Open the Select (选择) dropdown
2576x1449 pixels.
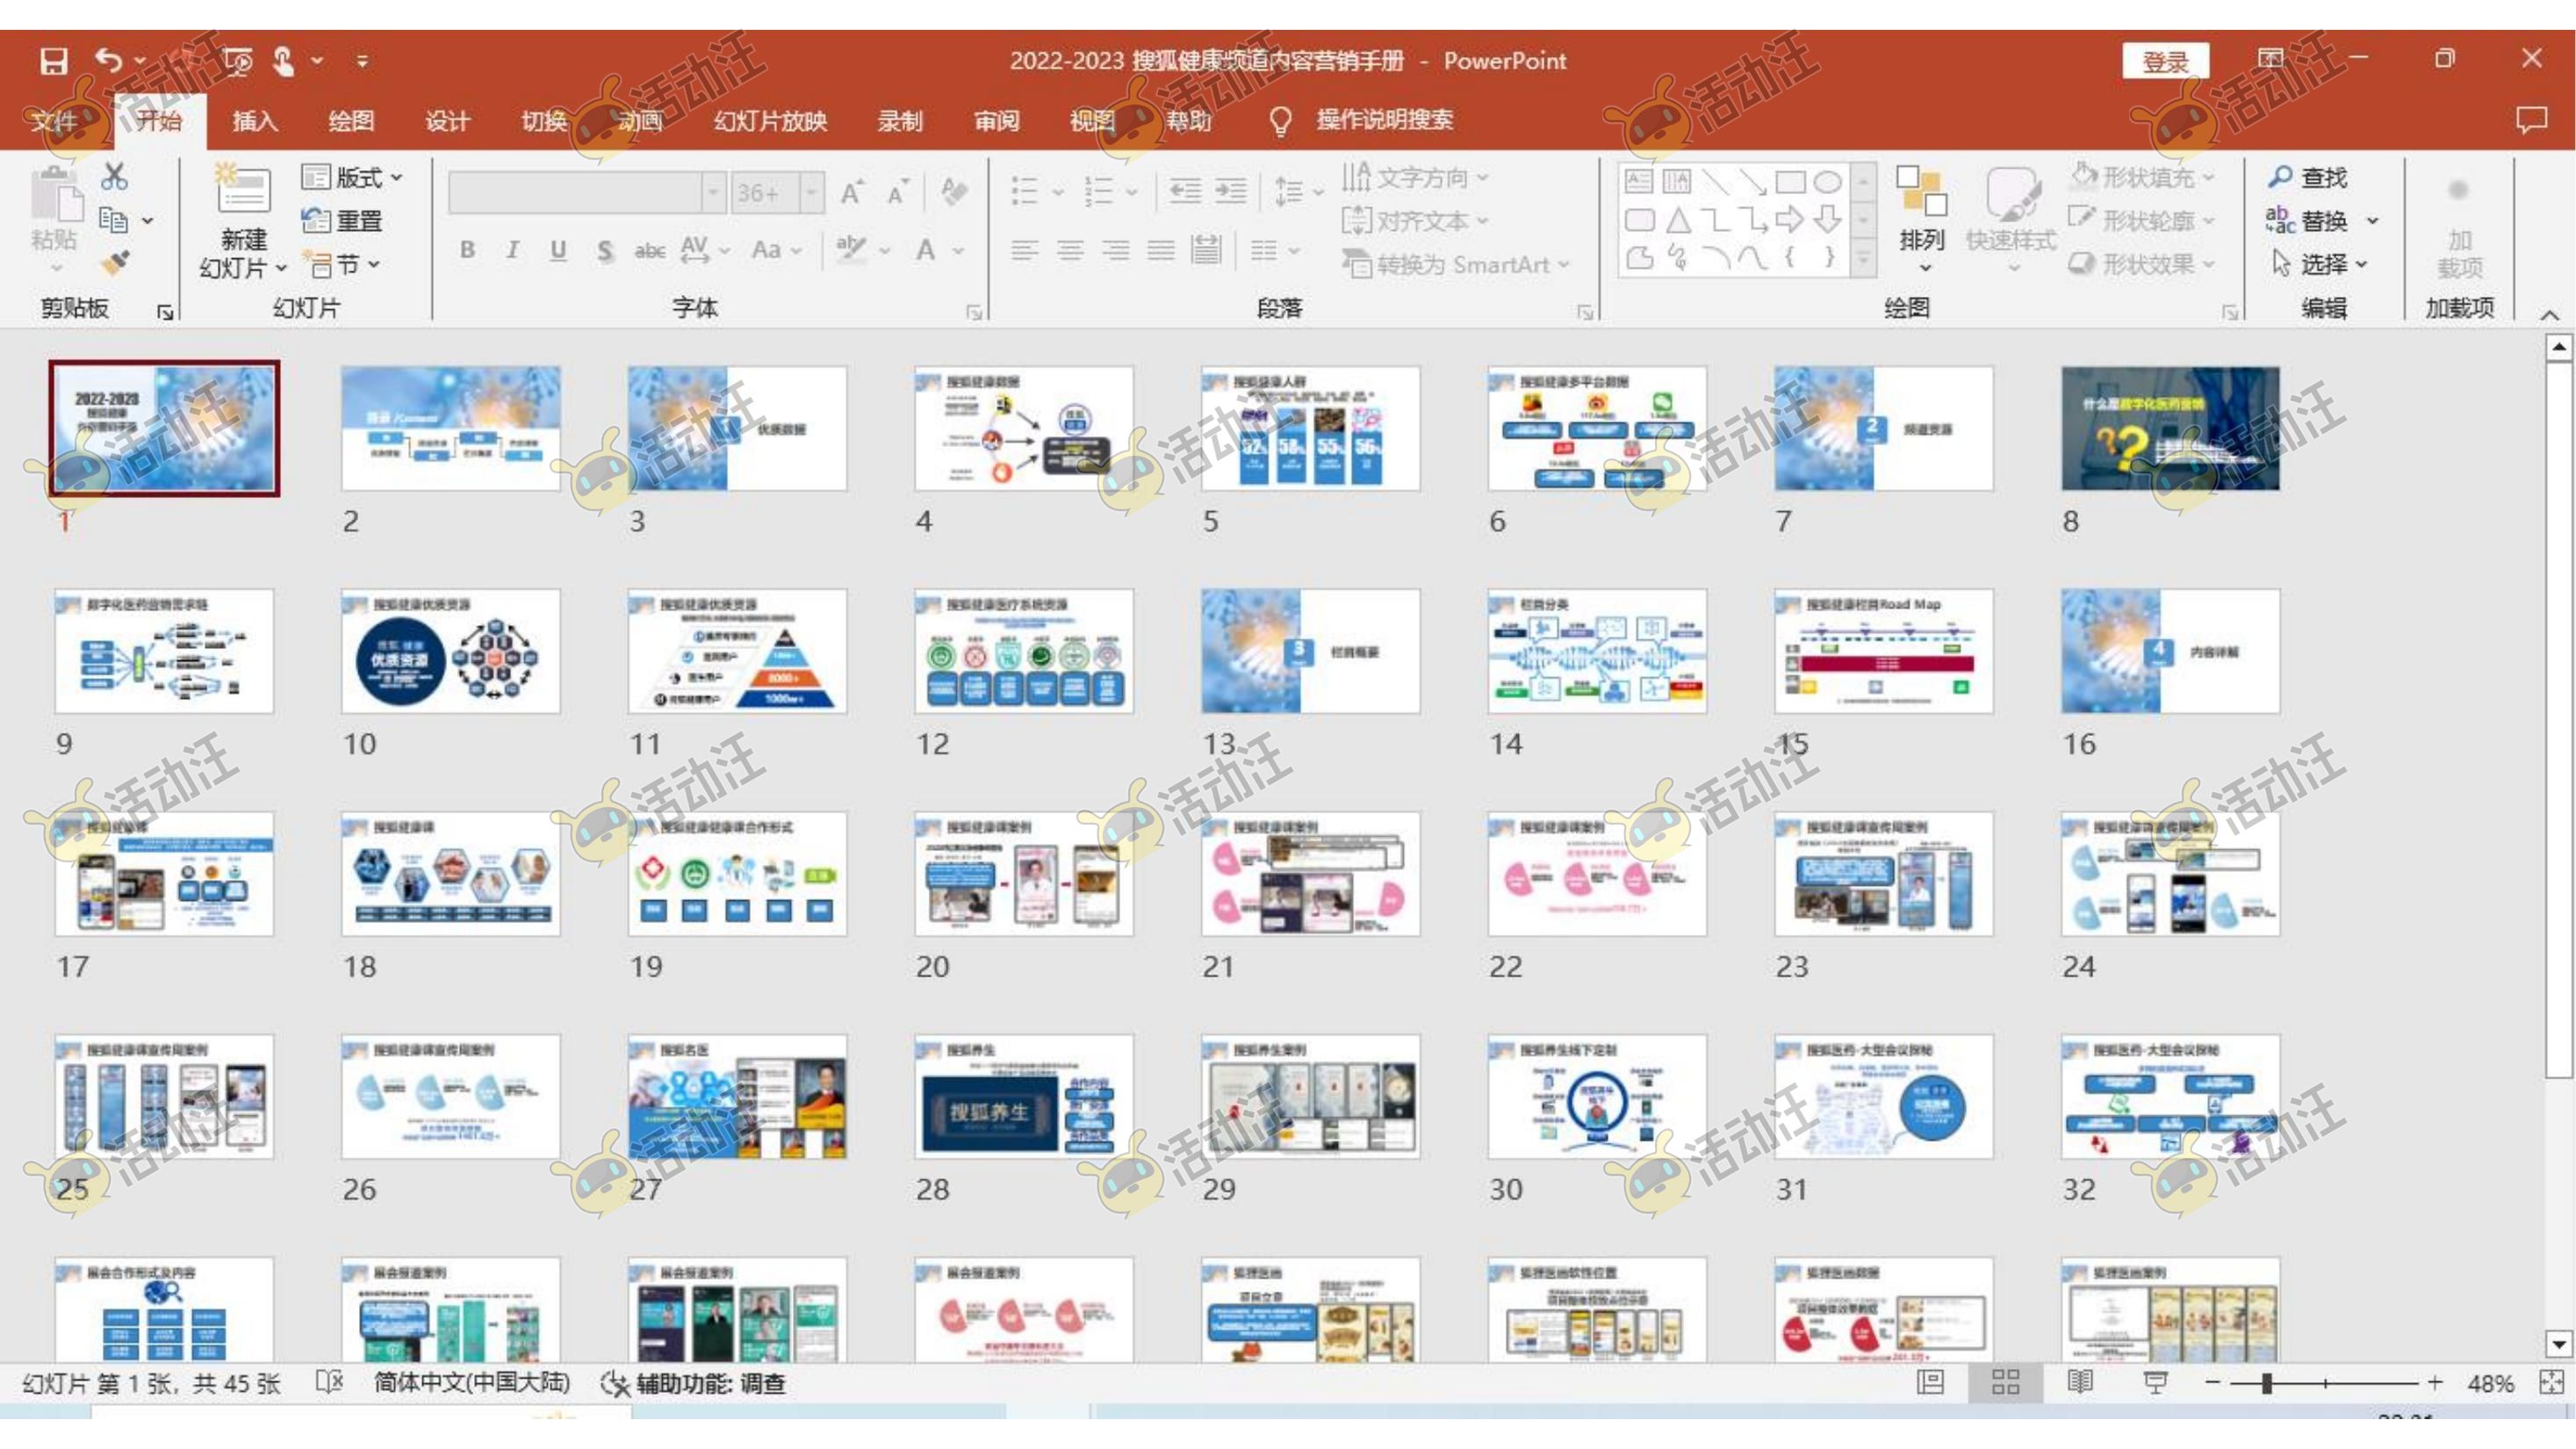(2320, 264)
